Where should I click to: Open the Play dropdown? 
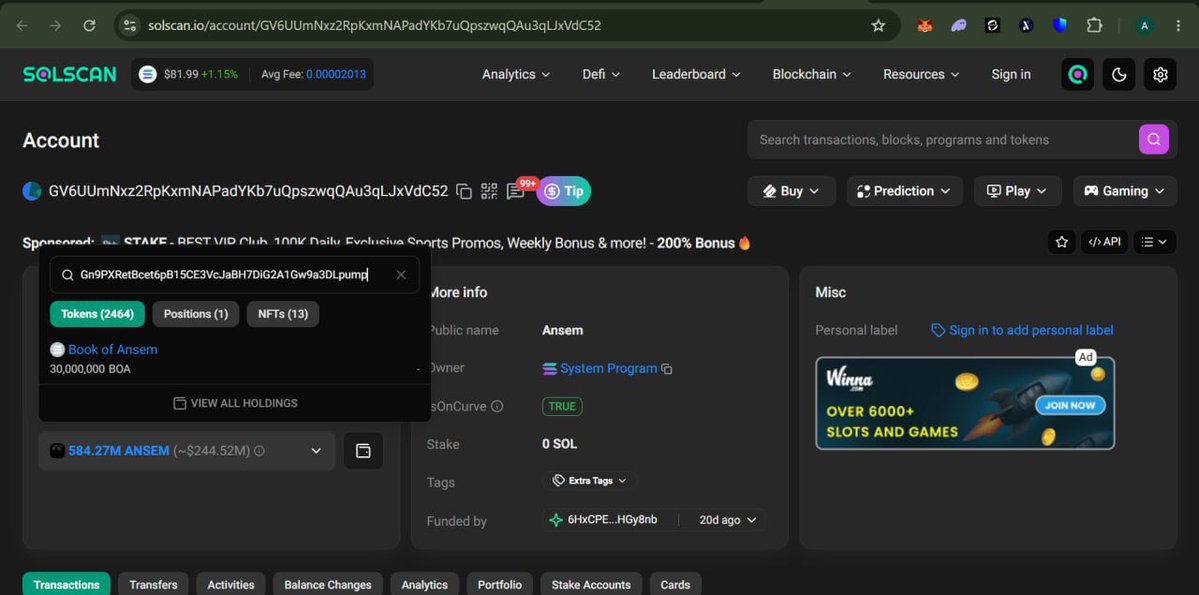pyautogui.click(x=1018, y=191)
